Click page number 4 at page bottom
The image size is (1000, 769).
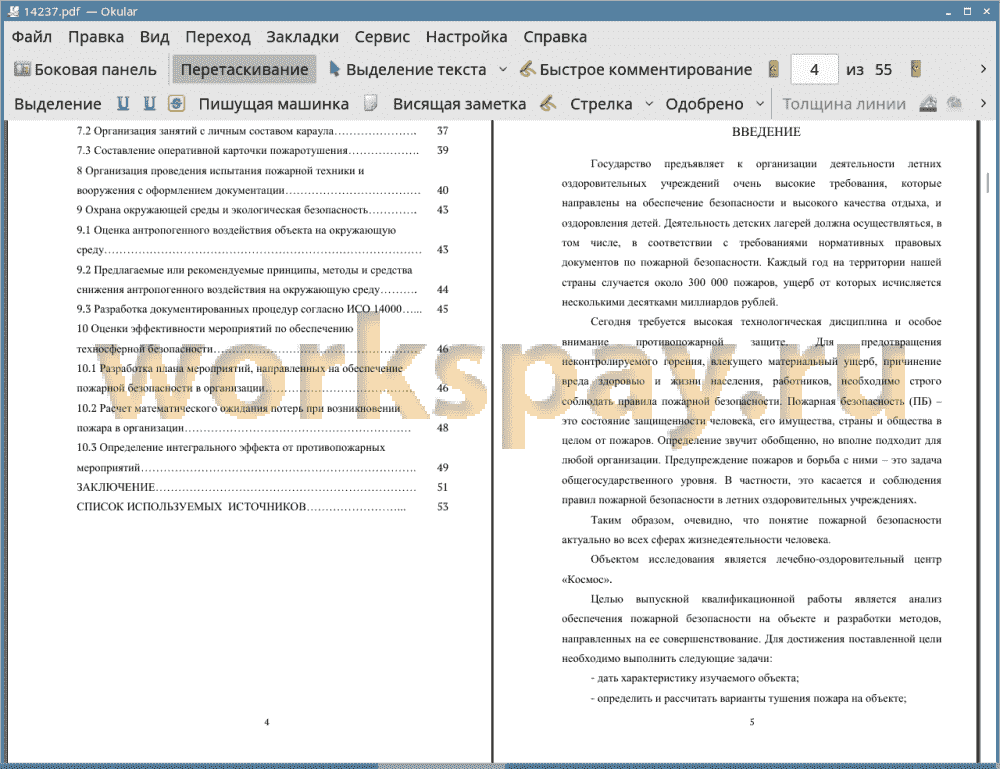tap(267, 722)
